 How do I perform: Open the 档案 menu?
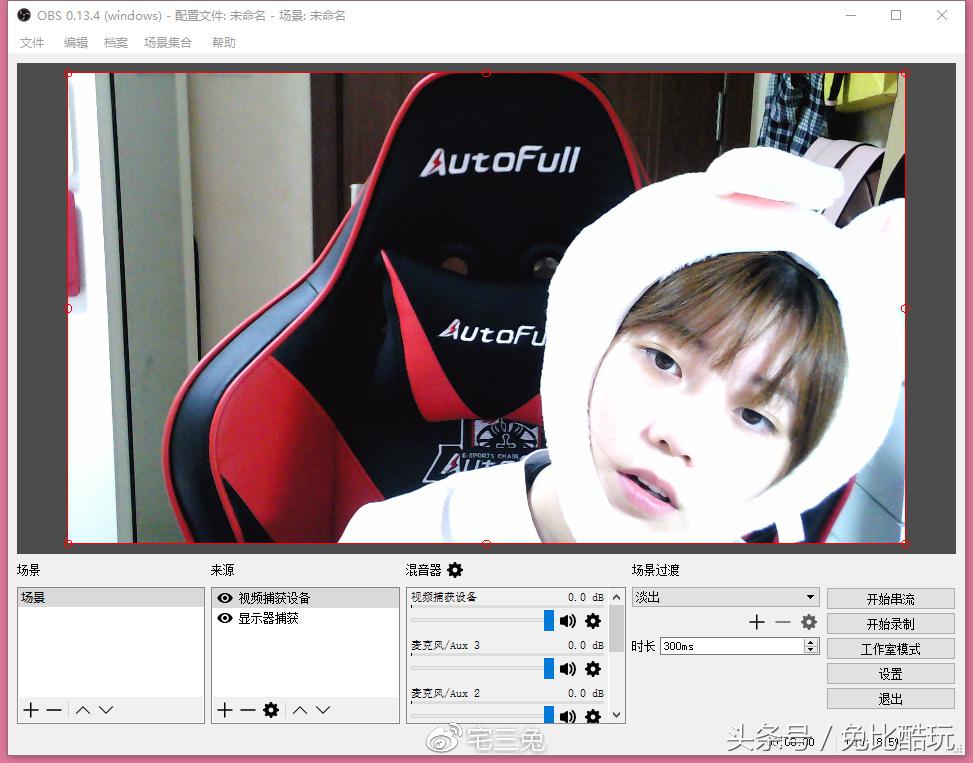(116, 42)
